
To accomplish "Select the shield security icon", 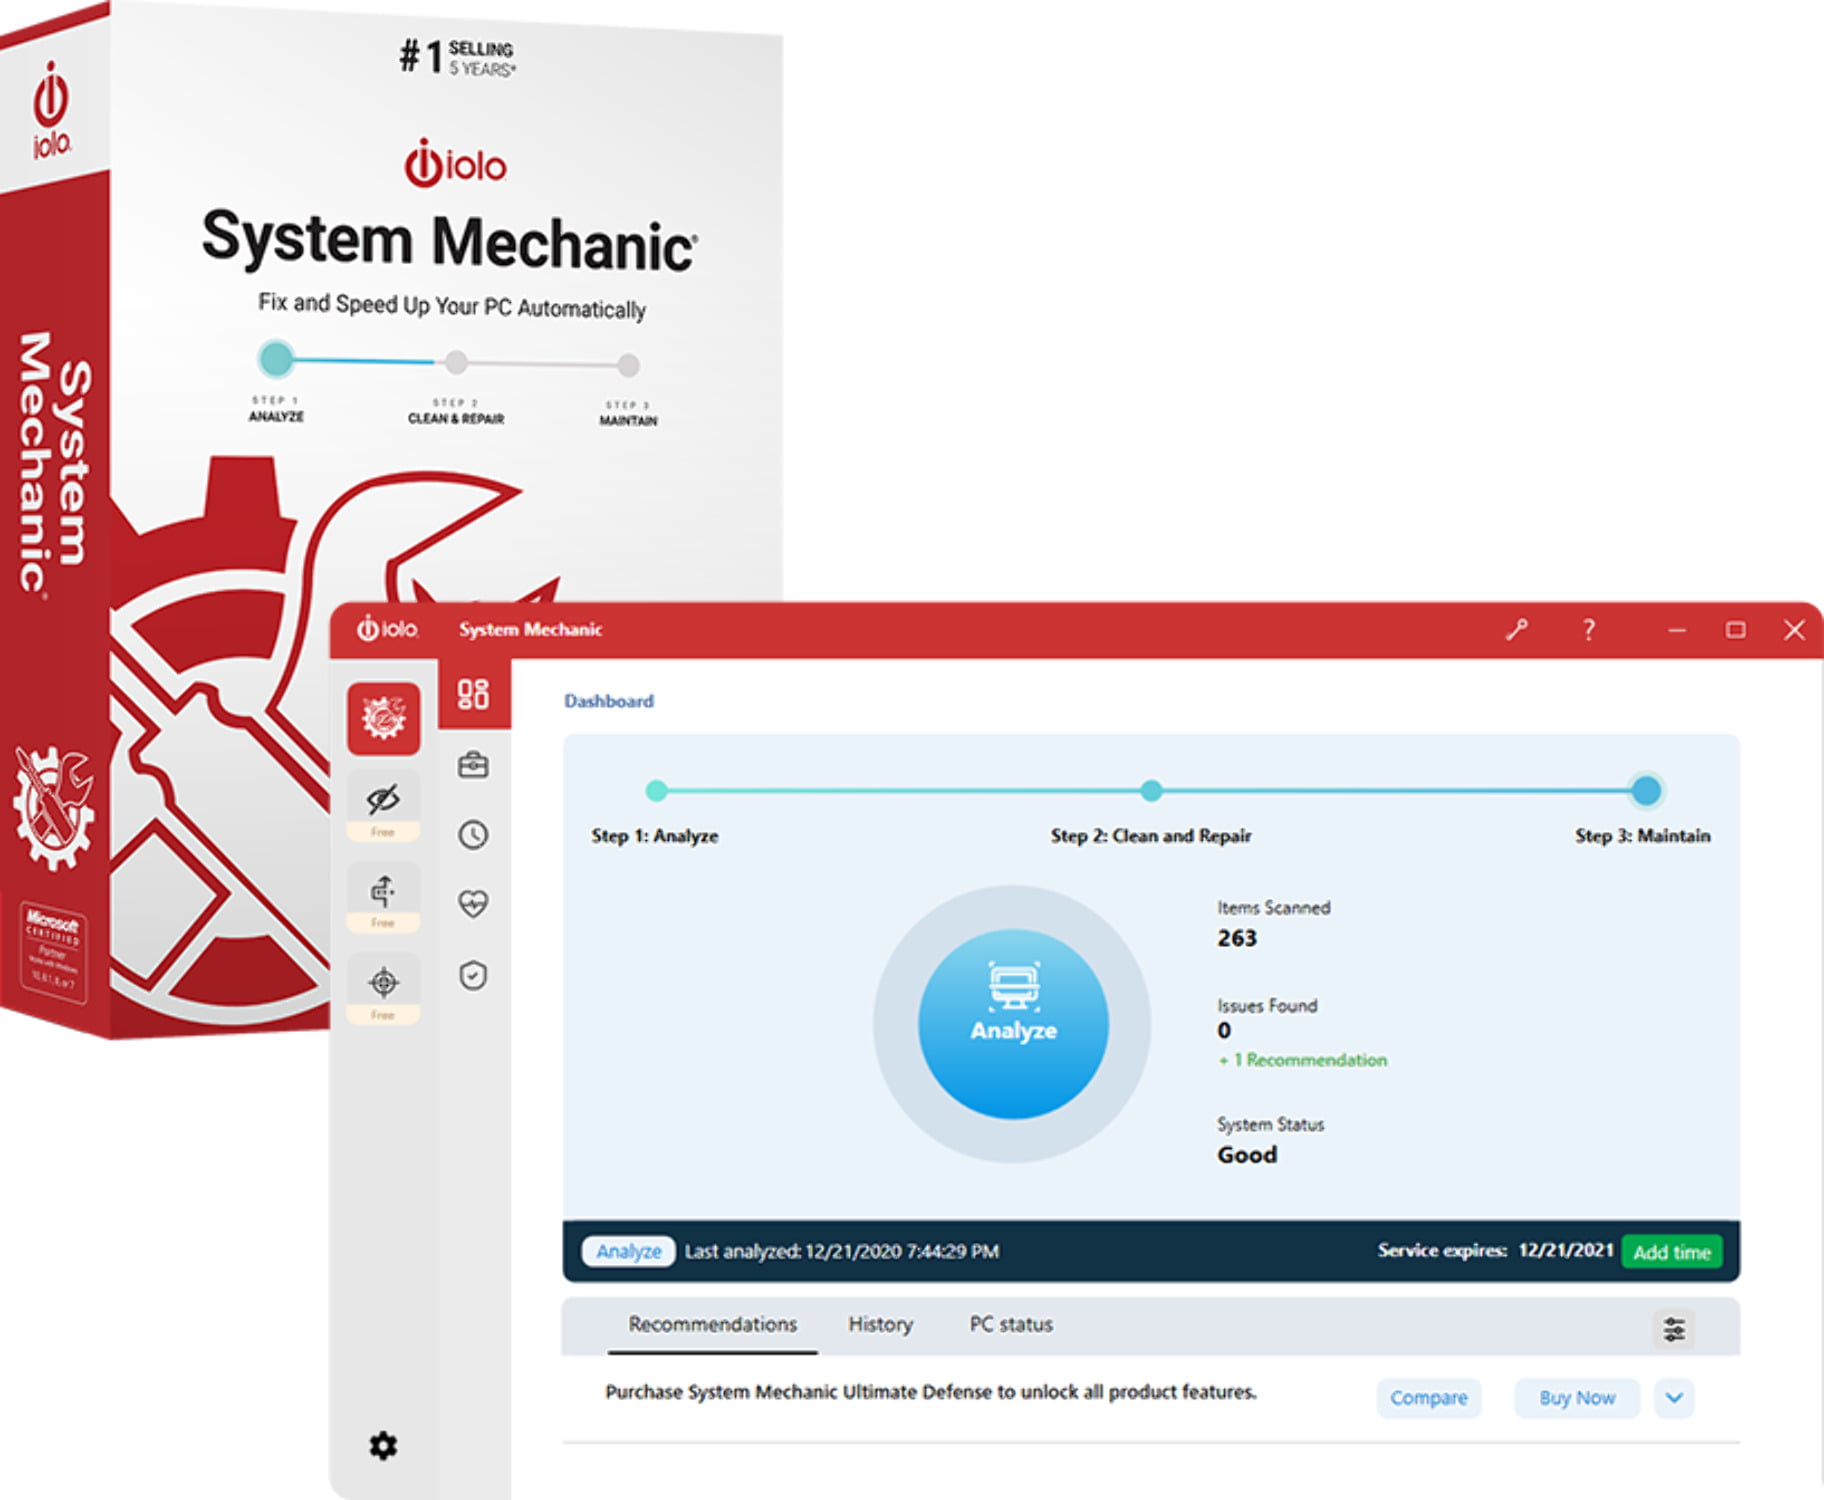I will tap(473, 975).
